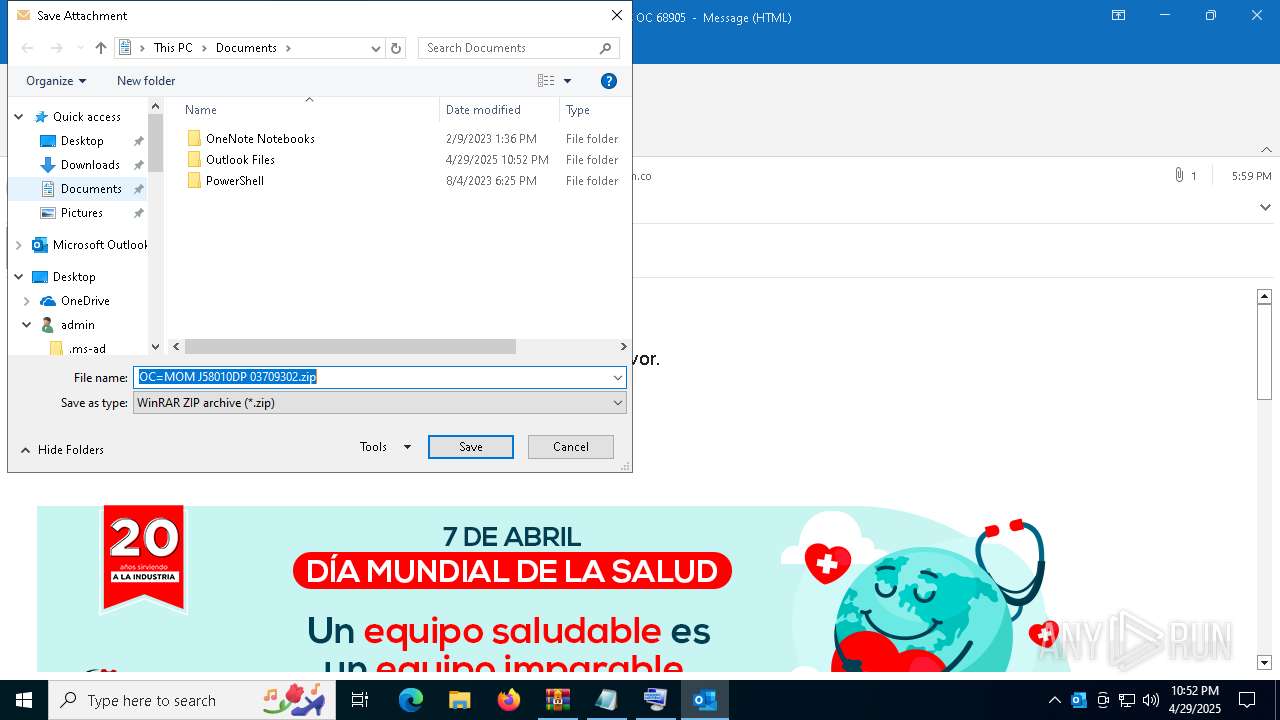This screenshot has height=720, width=1280.
Task: Open recent locations dropdown
Action: 80,48
